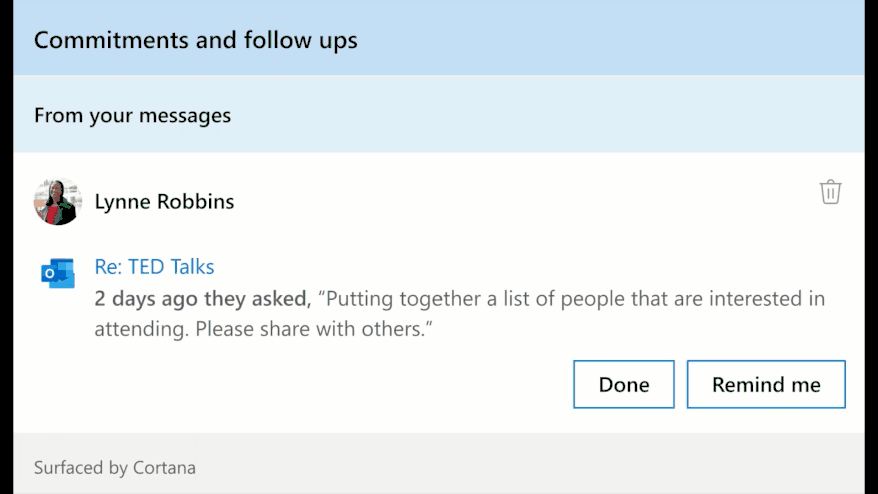Open Lynne Robbins' profile picture
Image resolution: width=878 pixels, height=494 pixels.
58,202
